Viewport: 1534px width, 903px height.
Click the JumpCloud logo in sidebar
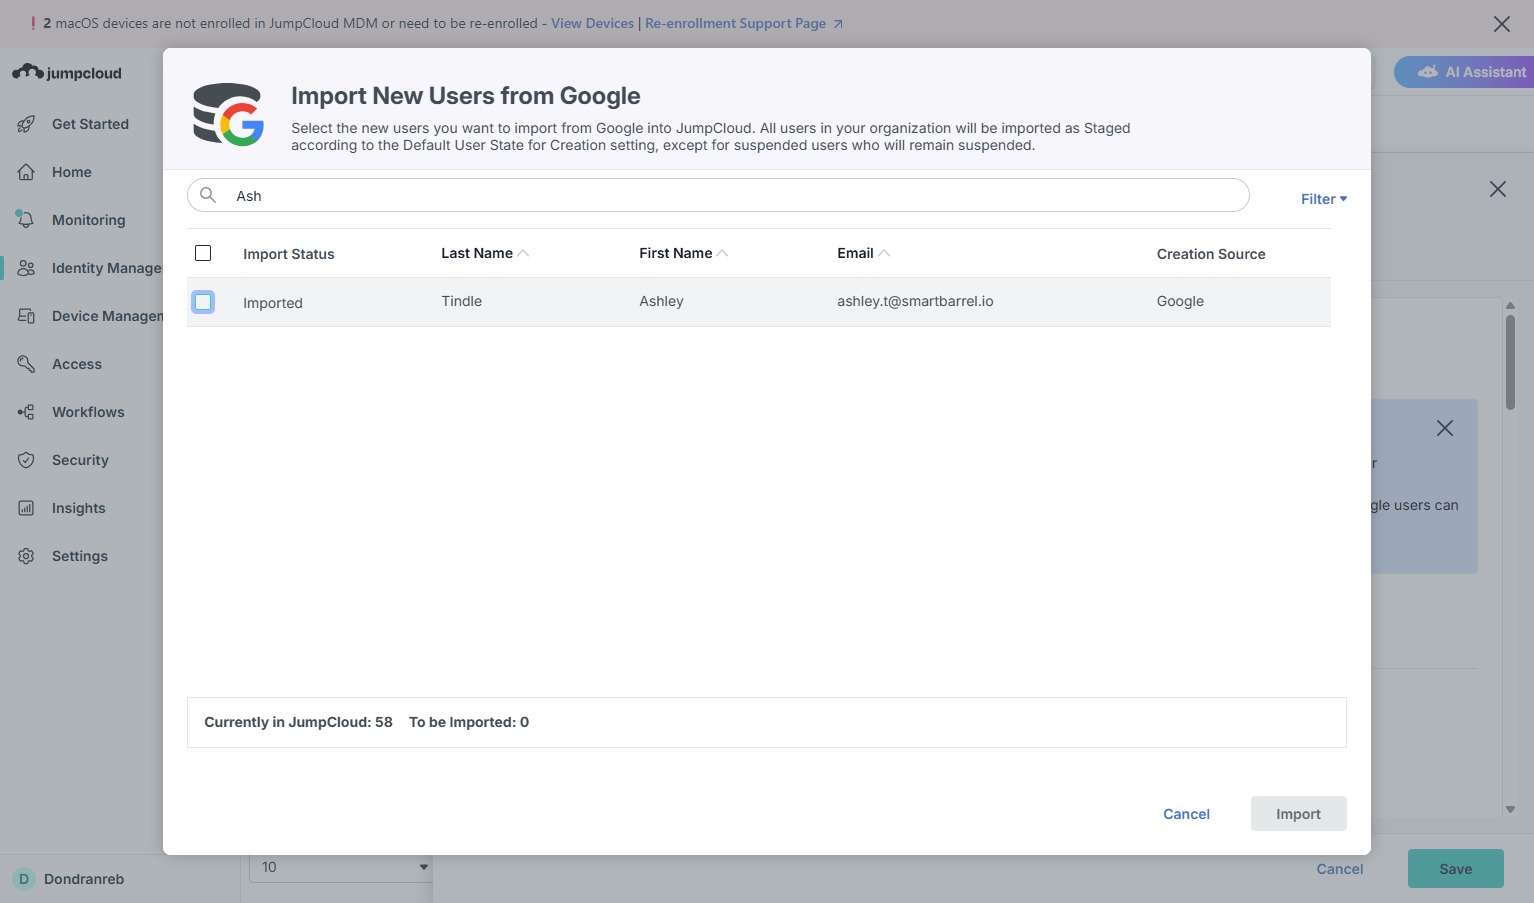click(x=67, y=73)
